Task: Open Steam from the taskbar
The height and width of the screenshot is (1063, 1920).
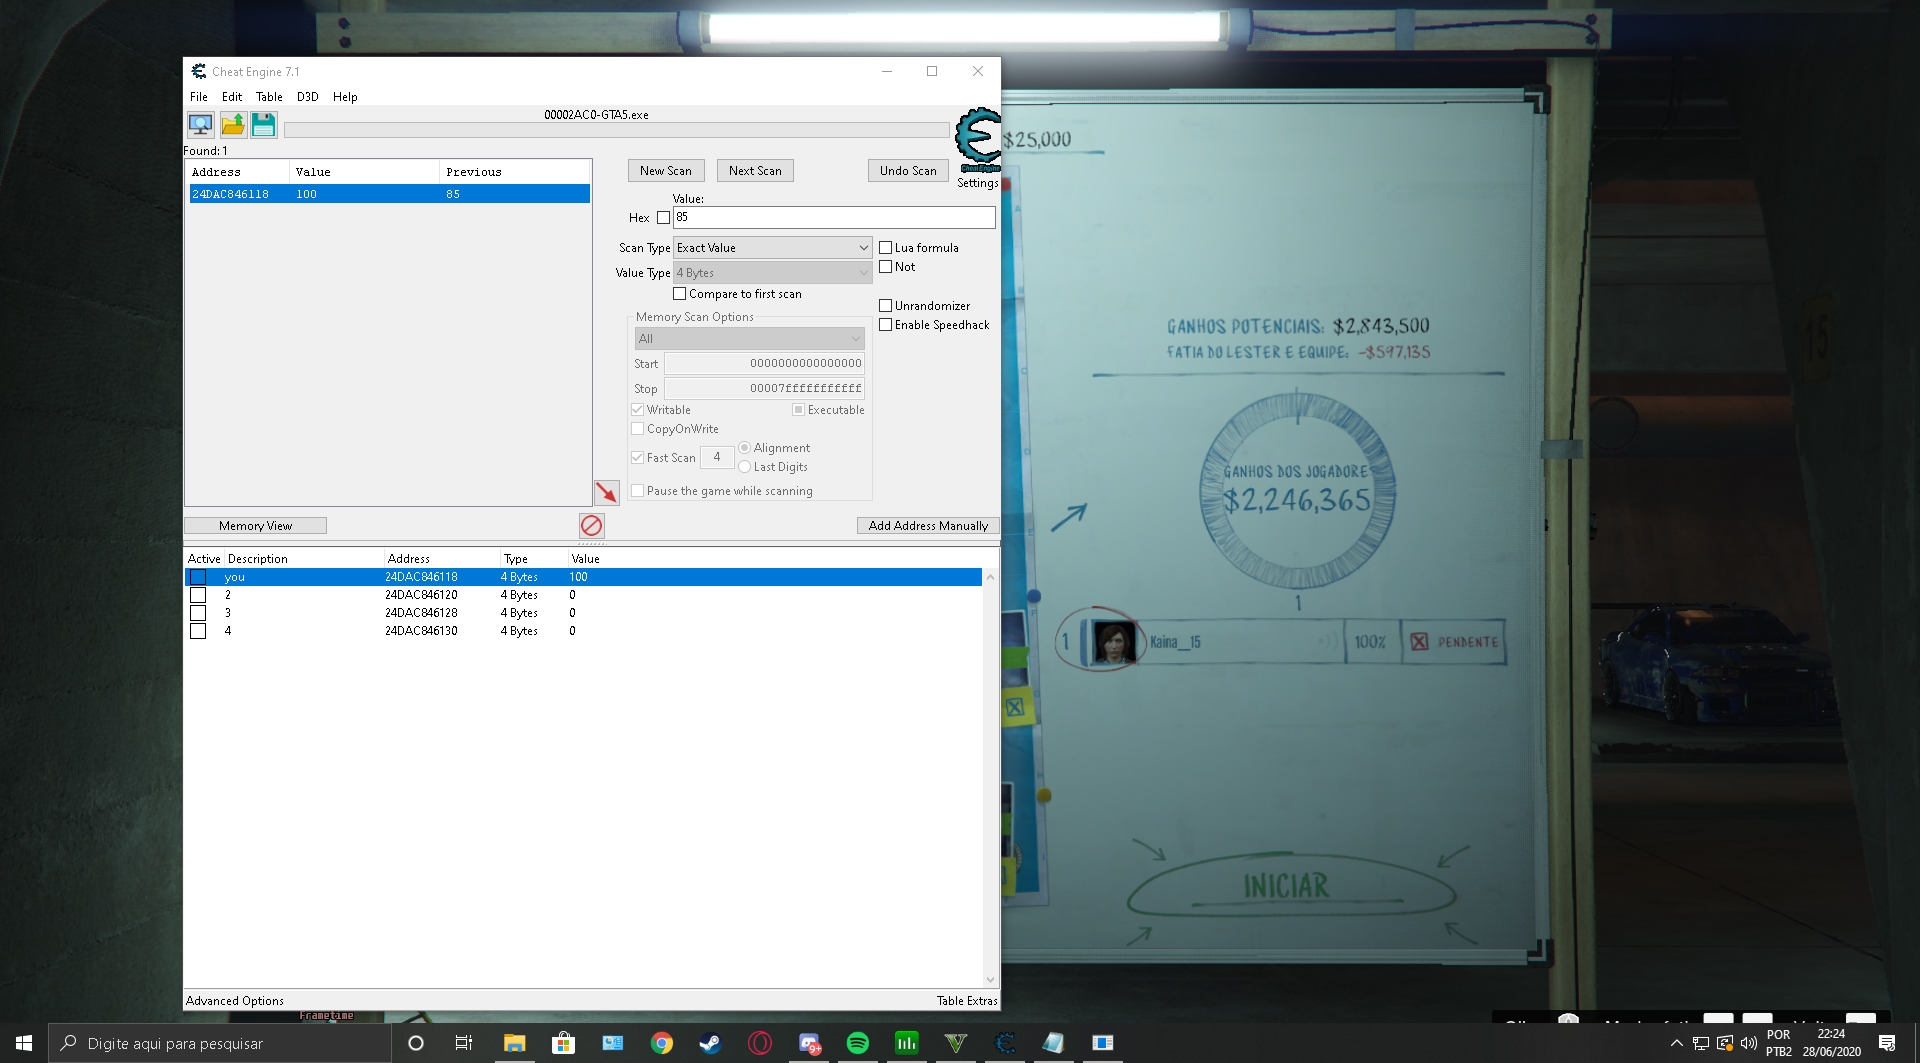Action: click(710, 1043)
